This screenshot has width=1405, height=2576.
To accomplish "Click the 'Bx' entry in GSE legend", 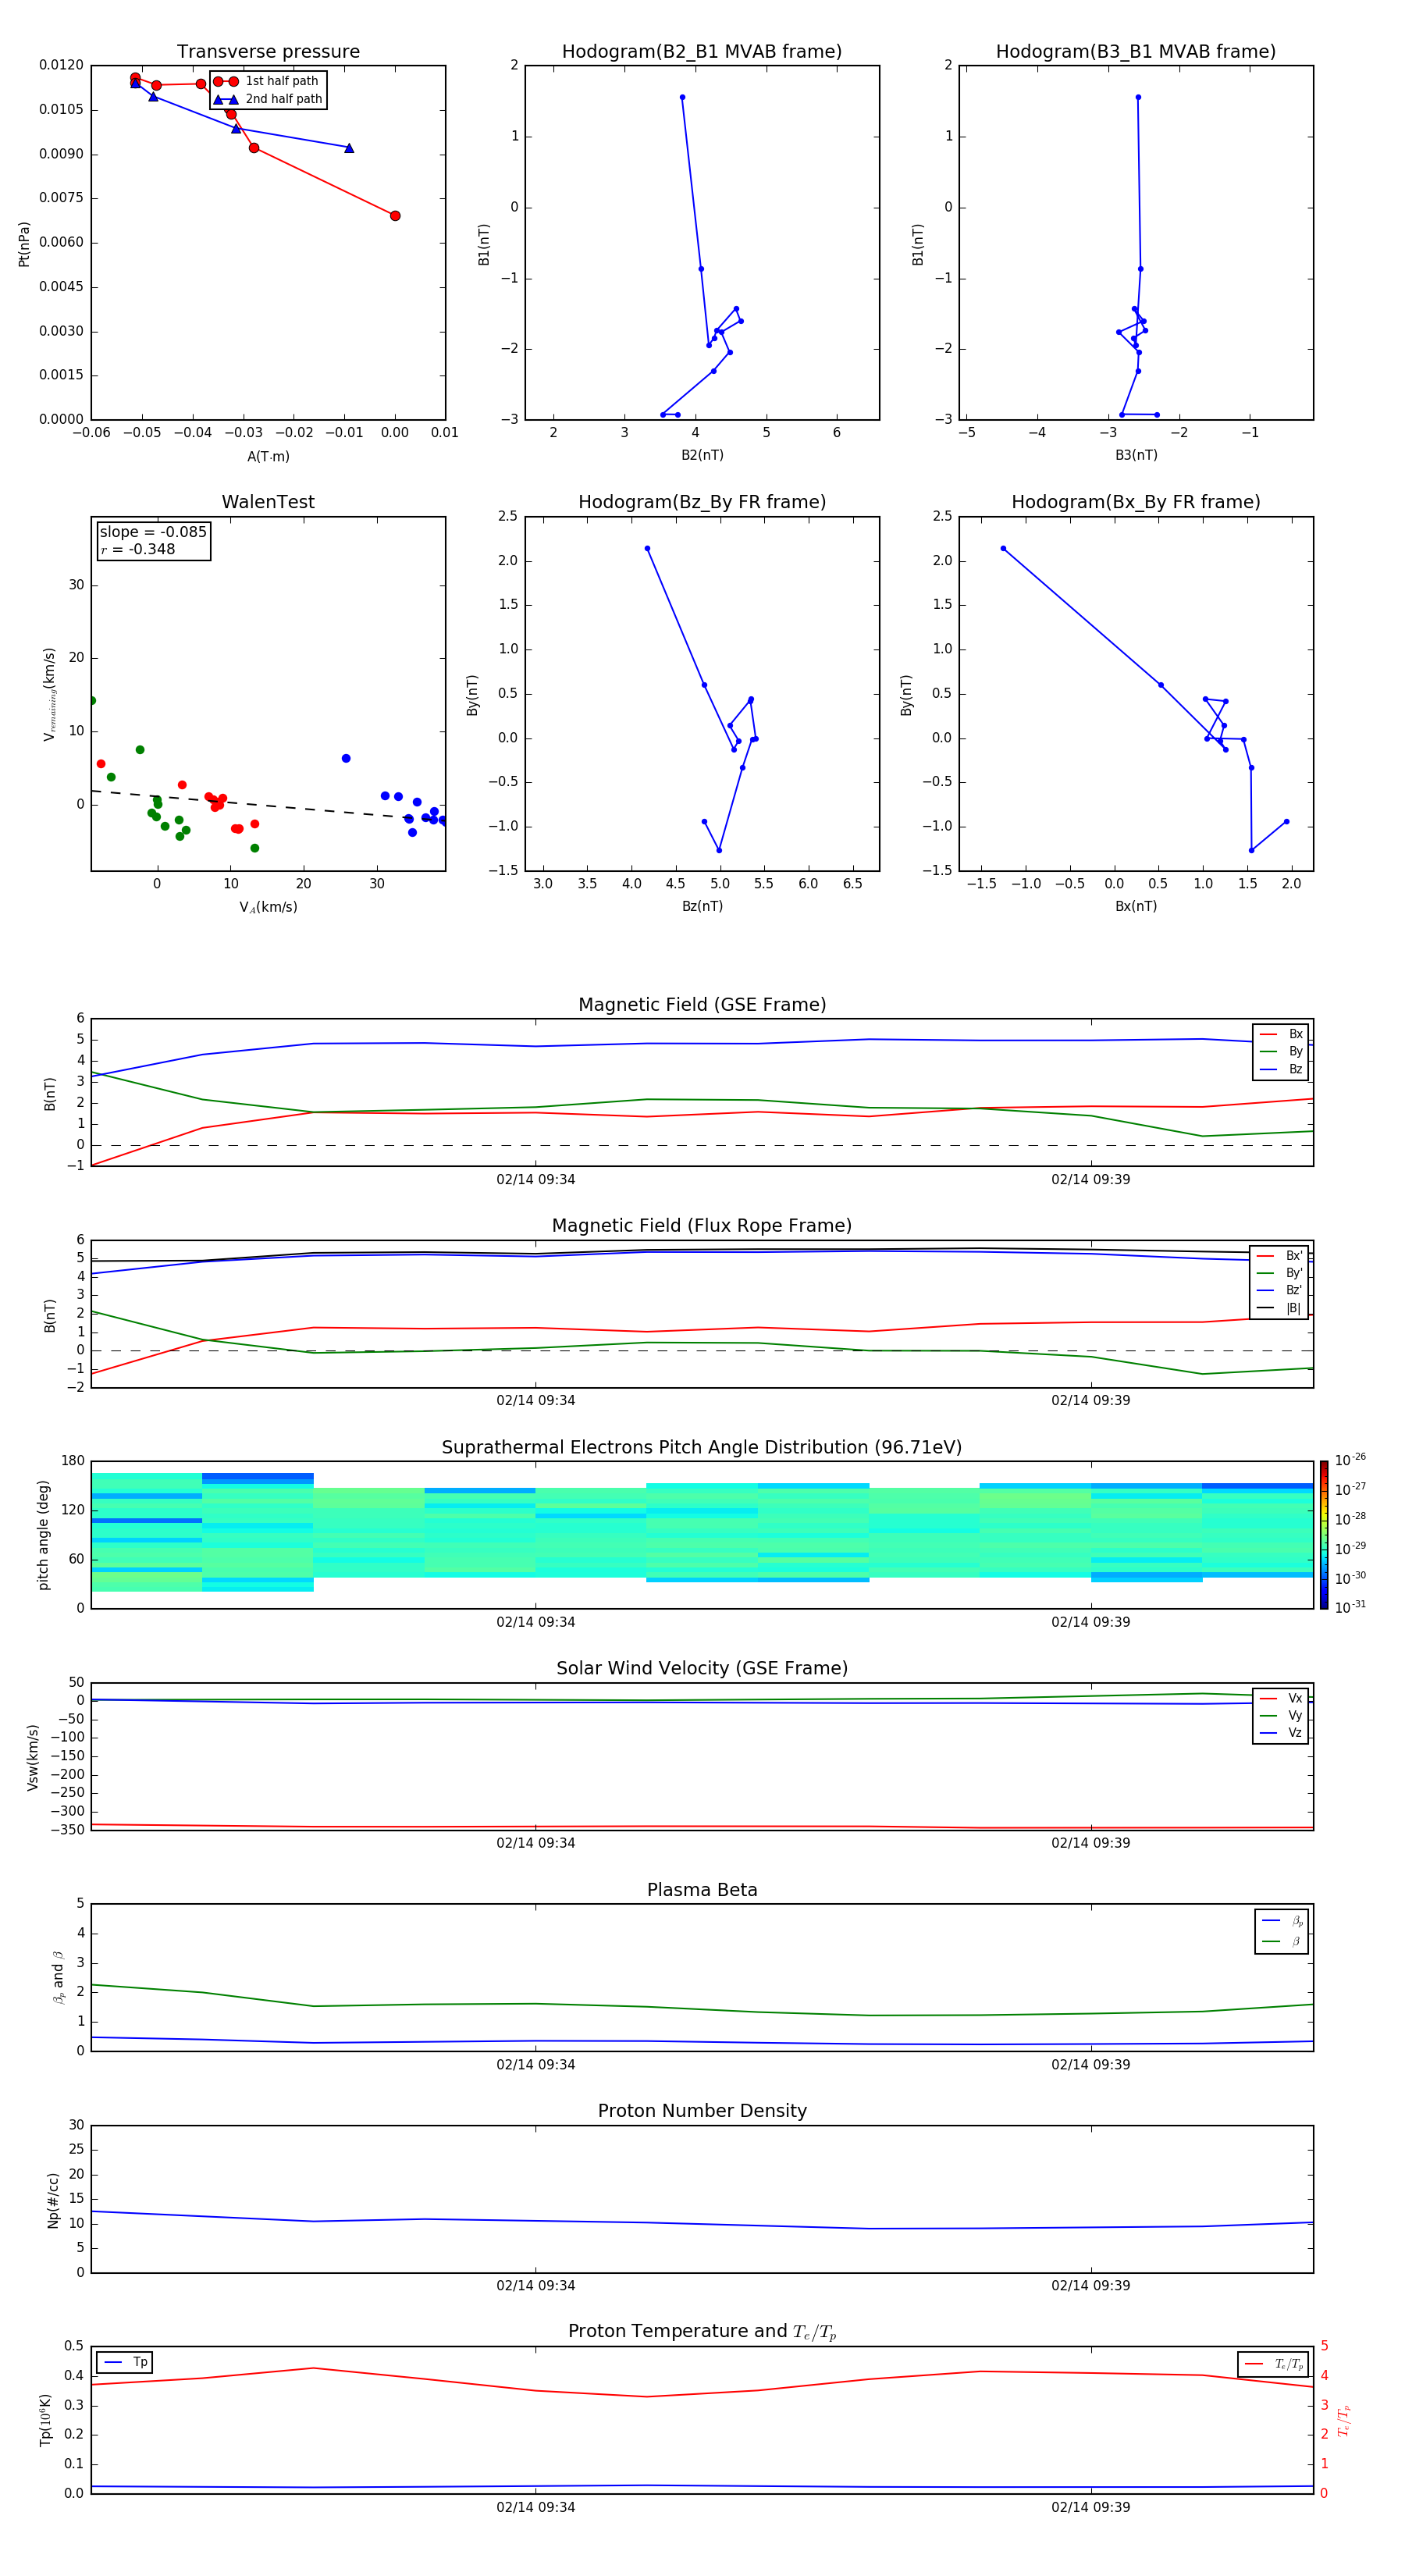I will click(x=1281, y=1034).
